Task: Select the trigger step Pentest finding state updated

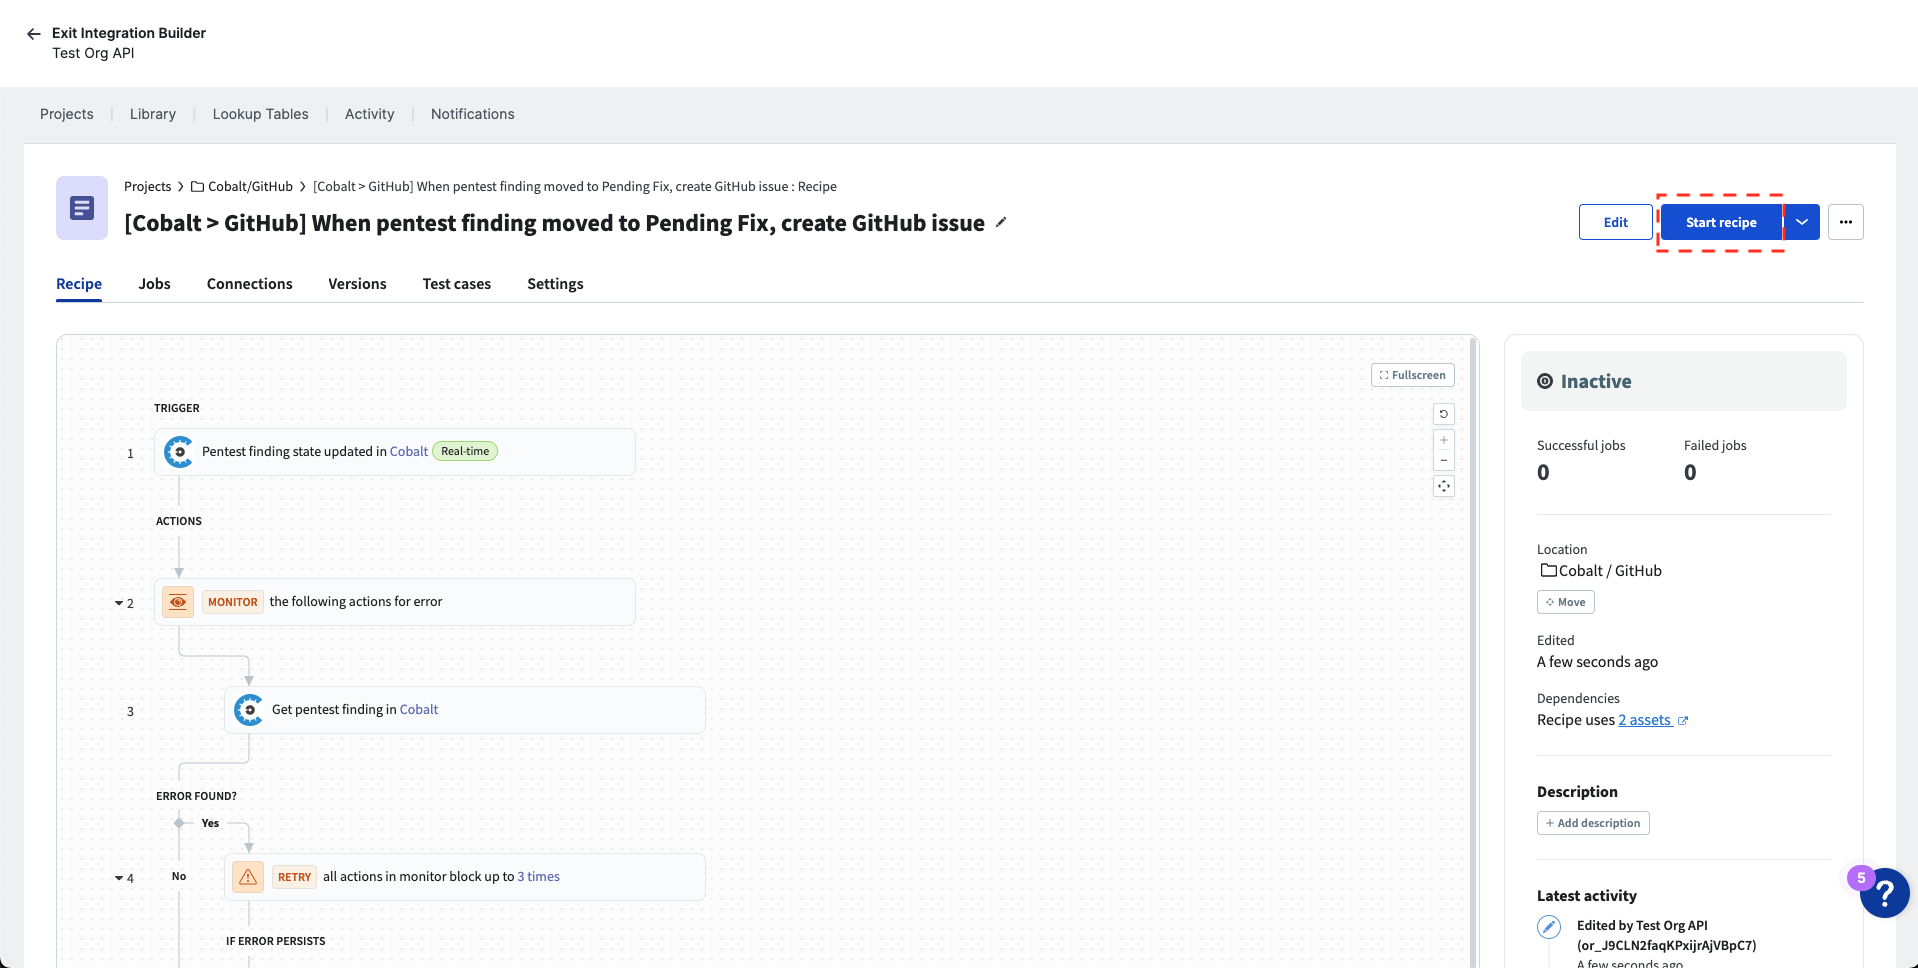Action: pyautogui.click(x=395, y=452)
